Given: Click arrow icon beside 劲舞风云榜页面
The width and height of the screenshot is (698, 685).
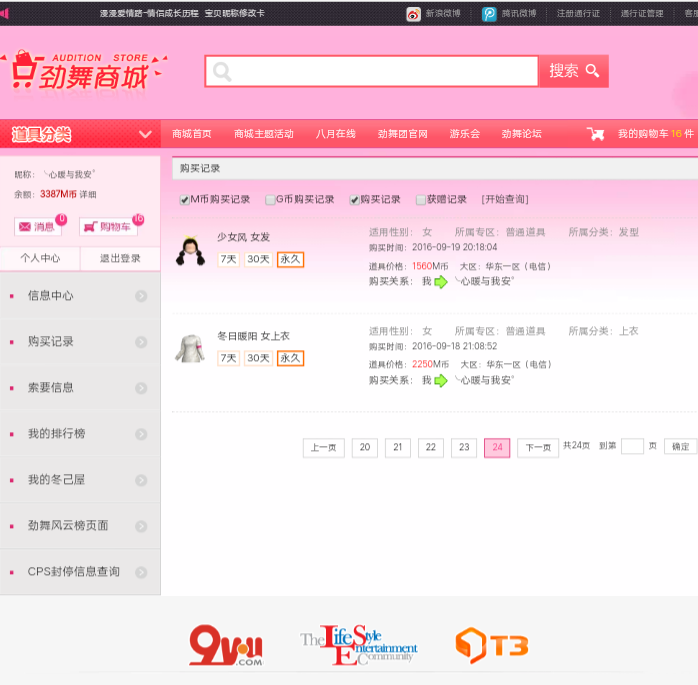Looking at the screenshot, I should 141,526.
